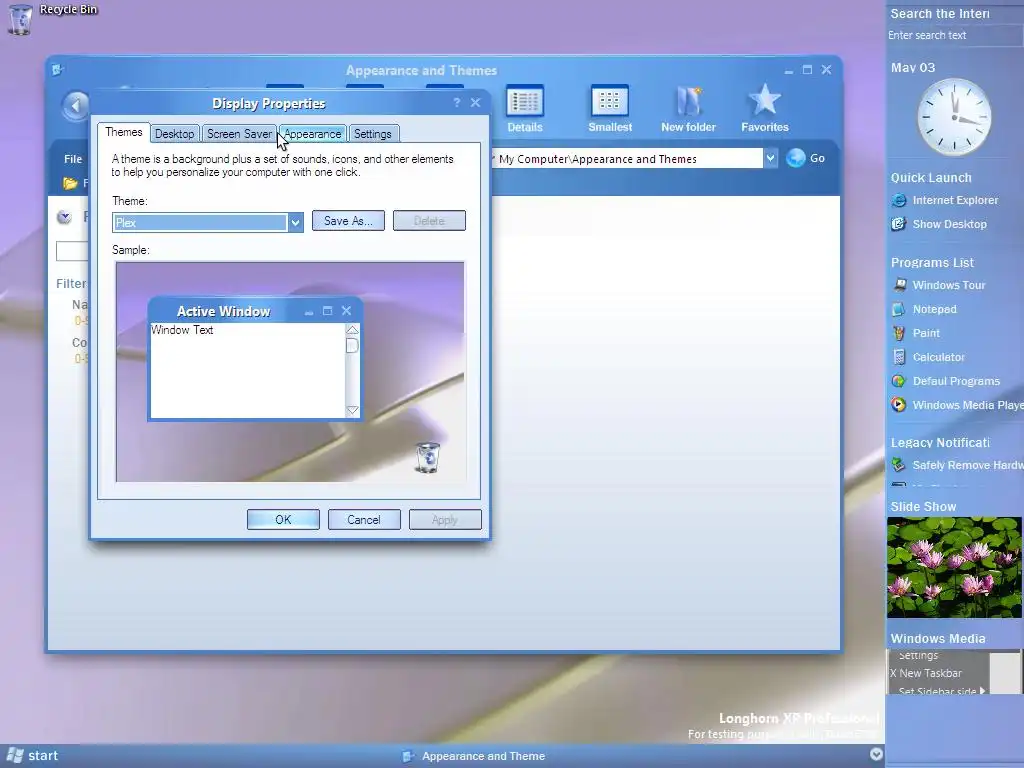Click scroll down arrow in sample window
The image size is (1024, 768).
[x=352, y=410]
